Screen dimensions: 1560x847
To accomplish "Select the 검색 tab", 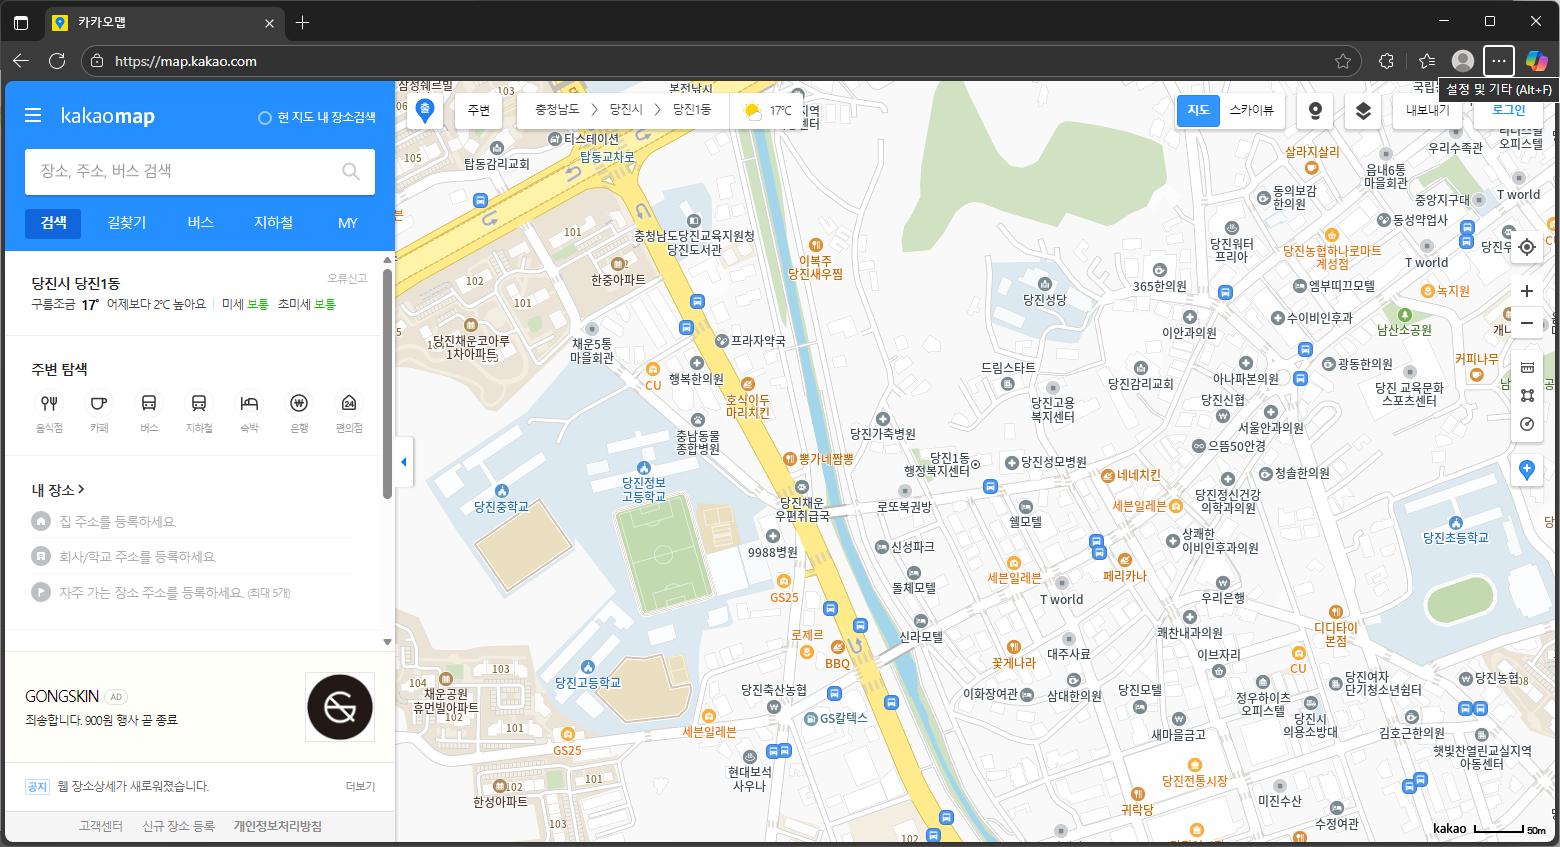I will (54, 222).
